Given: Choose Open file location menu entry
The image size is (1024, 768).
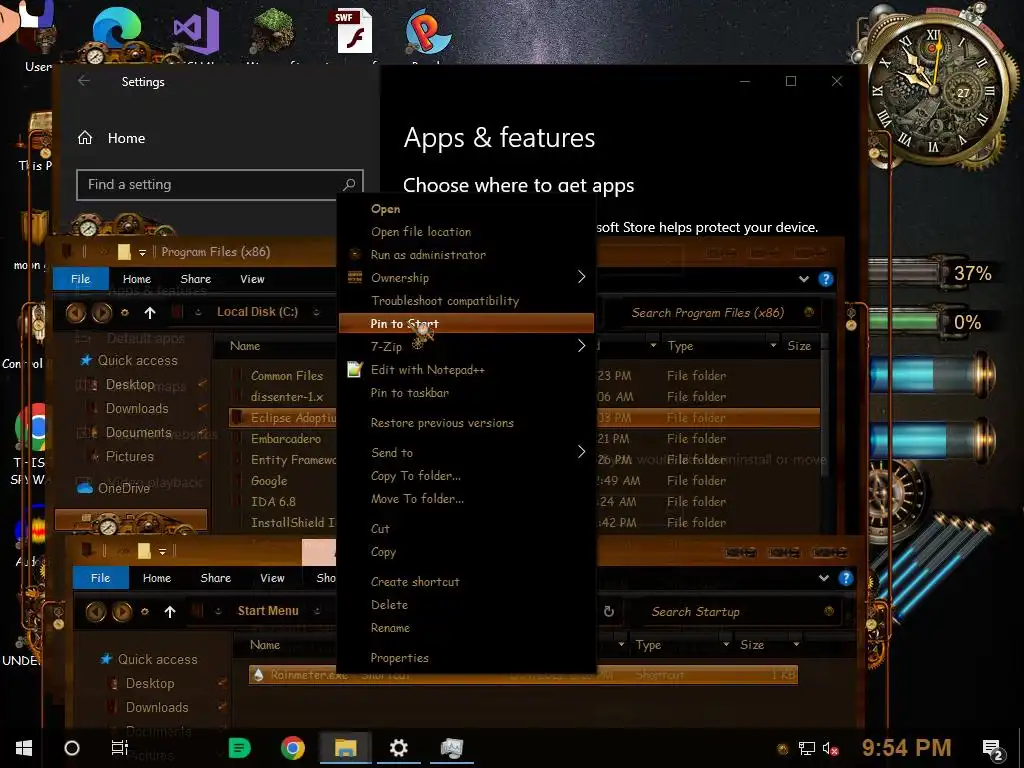Looking at the screenshot, I should click(421, 232).
